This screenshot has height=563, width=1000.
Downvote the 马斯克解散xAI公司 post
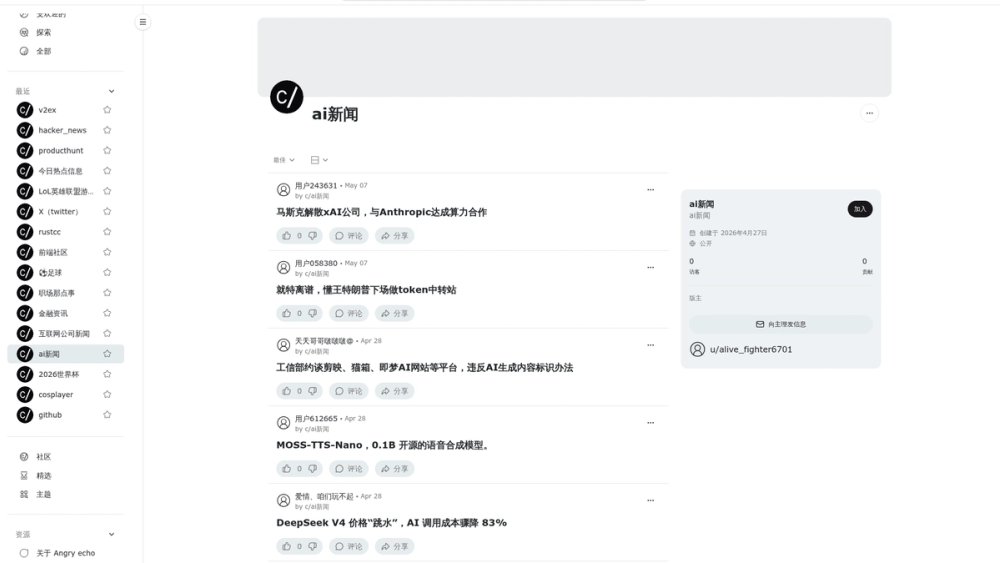[312, 235]
